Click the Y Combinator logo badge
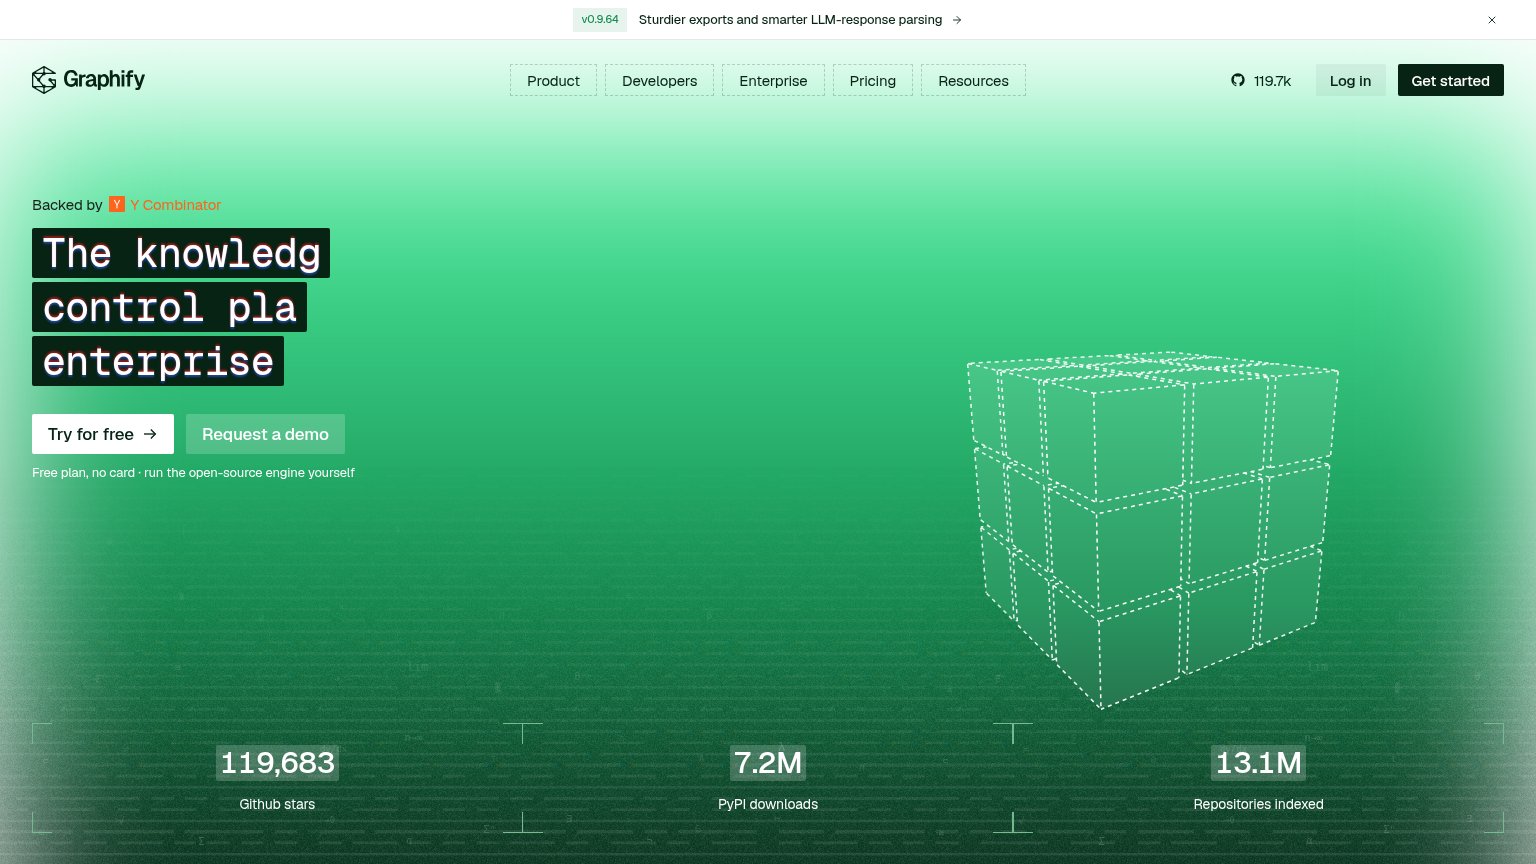Viewport: 1536px width, 864px height. click(117, 205)
